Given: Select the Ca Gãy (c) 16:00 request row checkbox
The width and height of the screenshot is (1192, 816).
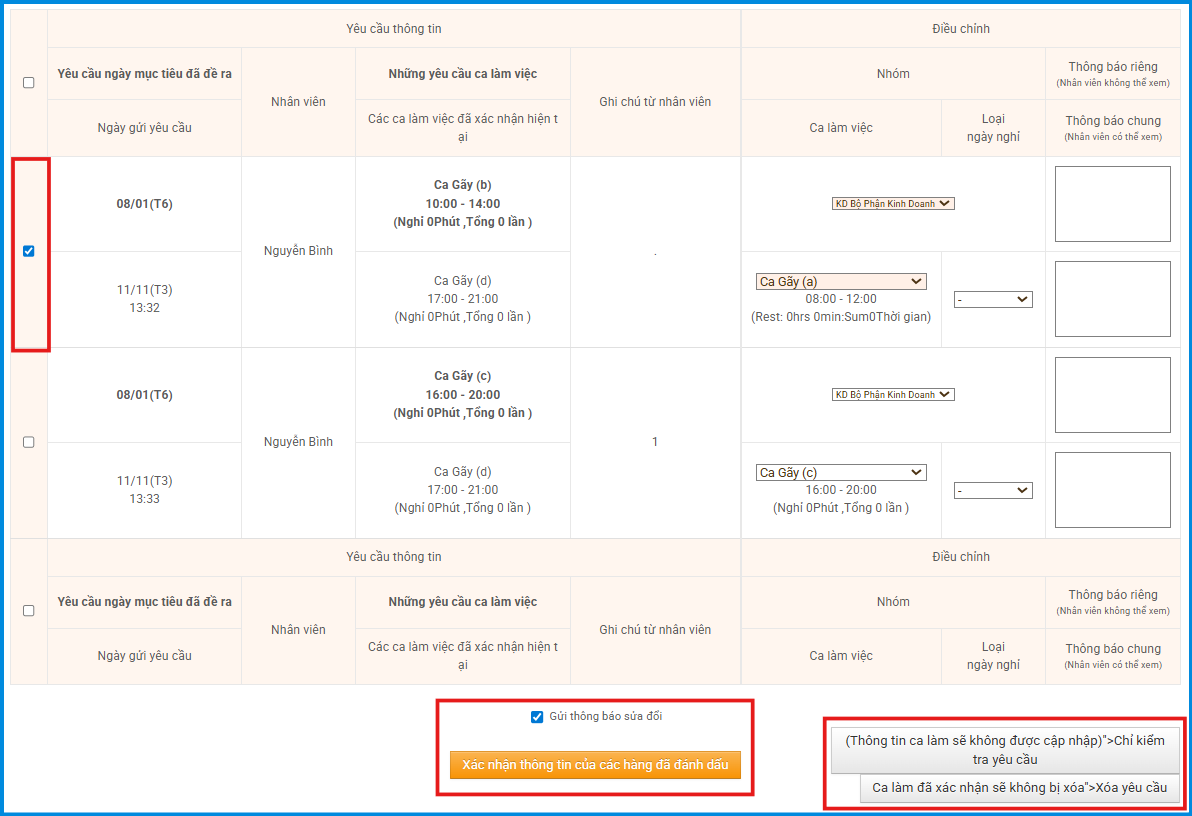Looking at the screenshot, I should (28, 442).
